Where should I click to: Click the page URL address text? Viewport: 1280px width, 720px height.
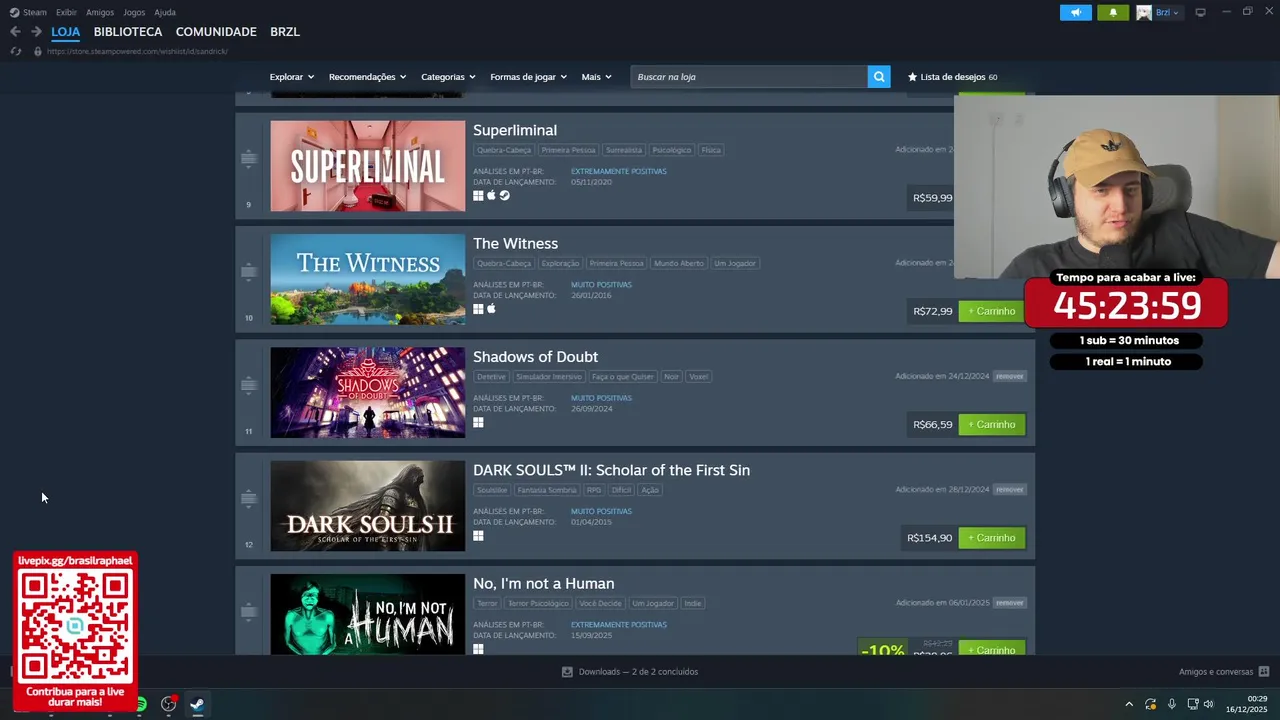137,51
